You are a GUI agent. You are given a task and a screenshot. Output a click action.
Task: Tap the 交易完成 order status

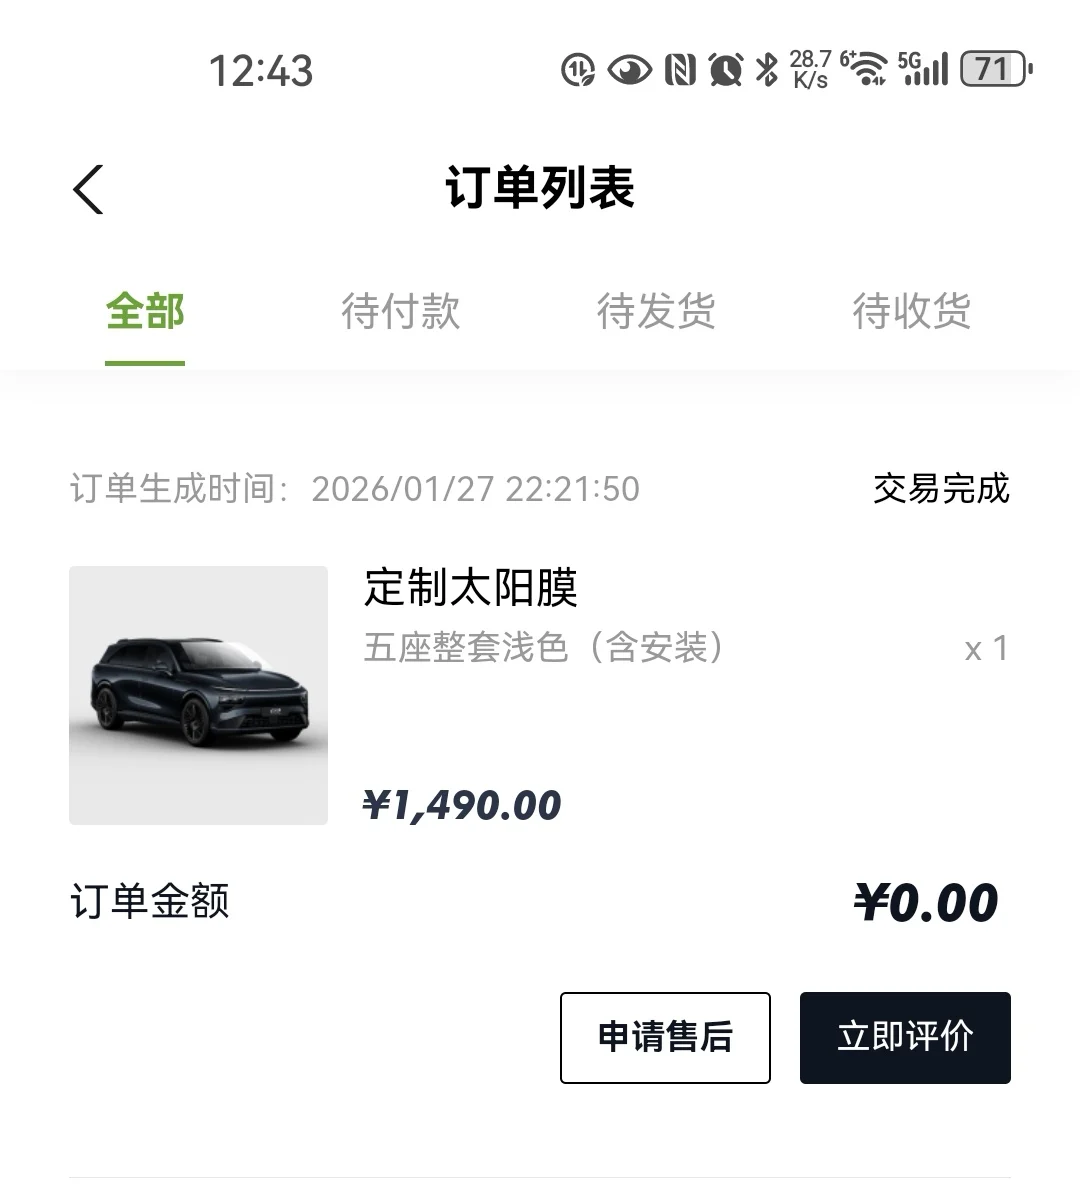click(x=941, y=489)
